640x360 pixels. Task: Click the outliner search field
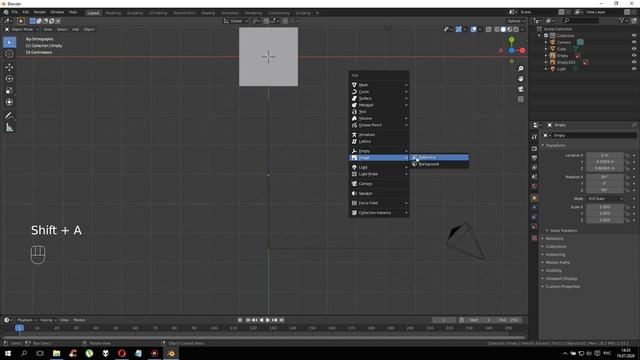(581, 20)
